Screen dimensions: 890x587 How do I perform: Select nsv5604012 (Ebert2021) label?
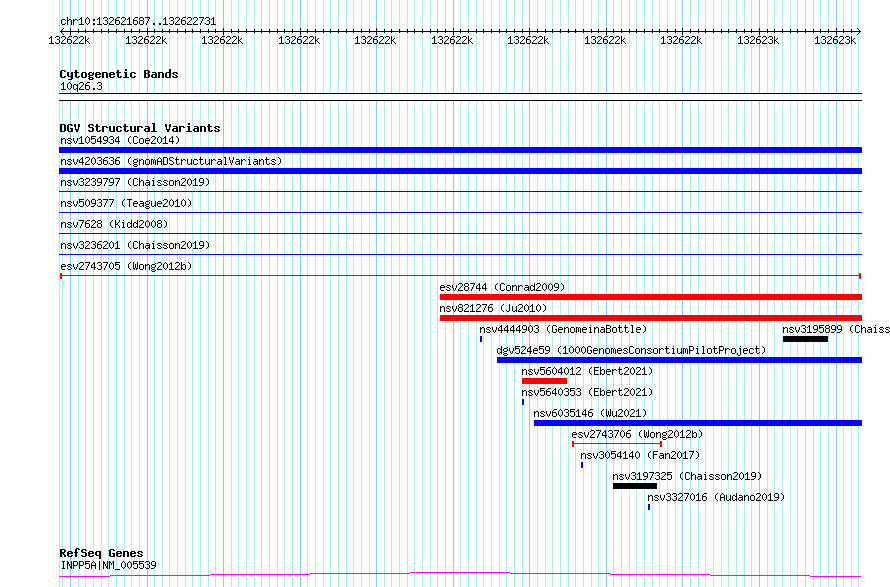(x=587, y=371)
